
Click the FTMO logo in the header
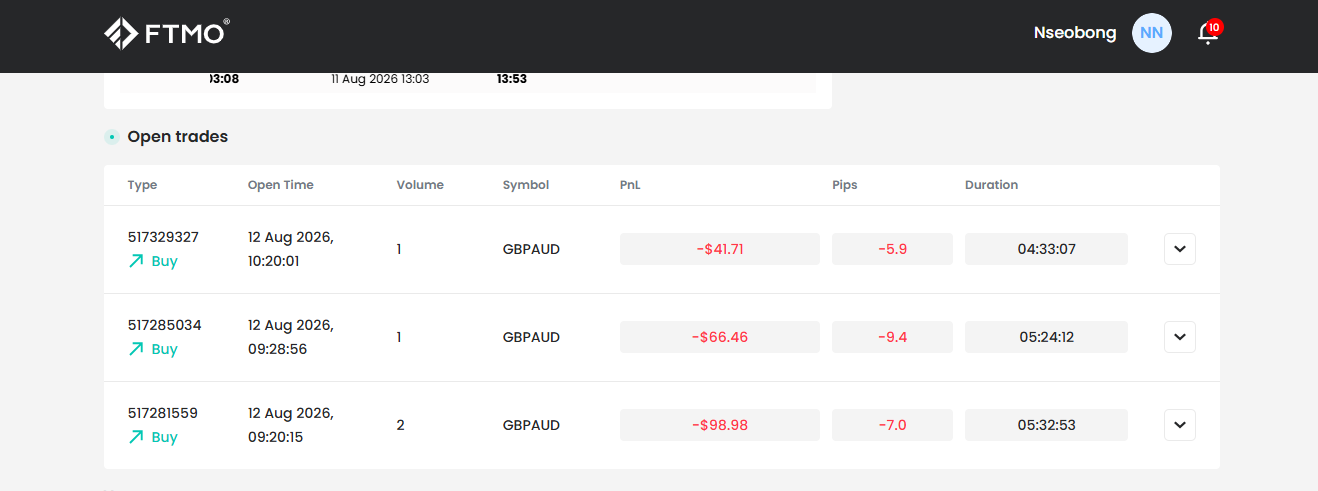(x=167, y=33)
